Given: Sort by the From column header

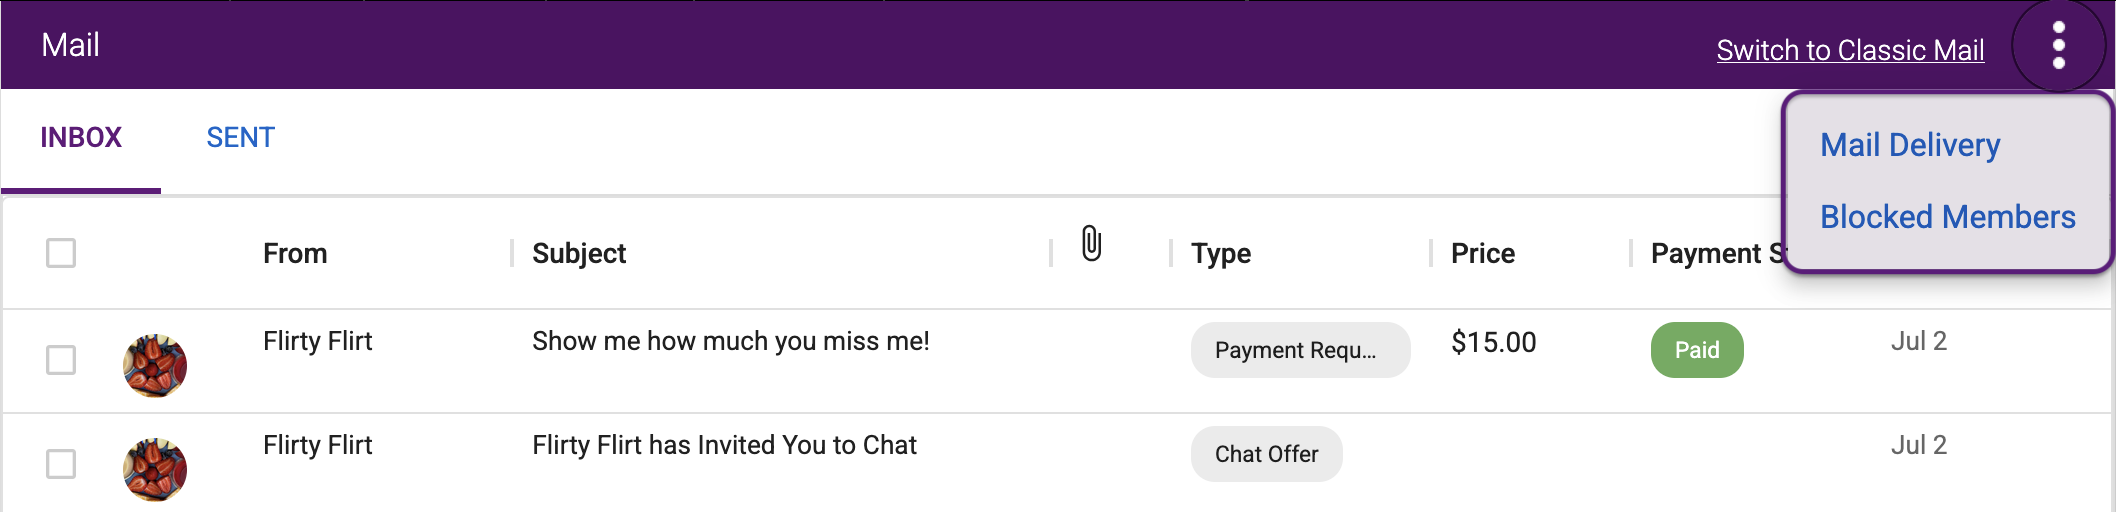Looking at the screenshot, I should pos(295,253).
